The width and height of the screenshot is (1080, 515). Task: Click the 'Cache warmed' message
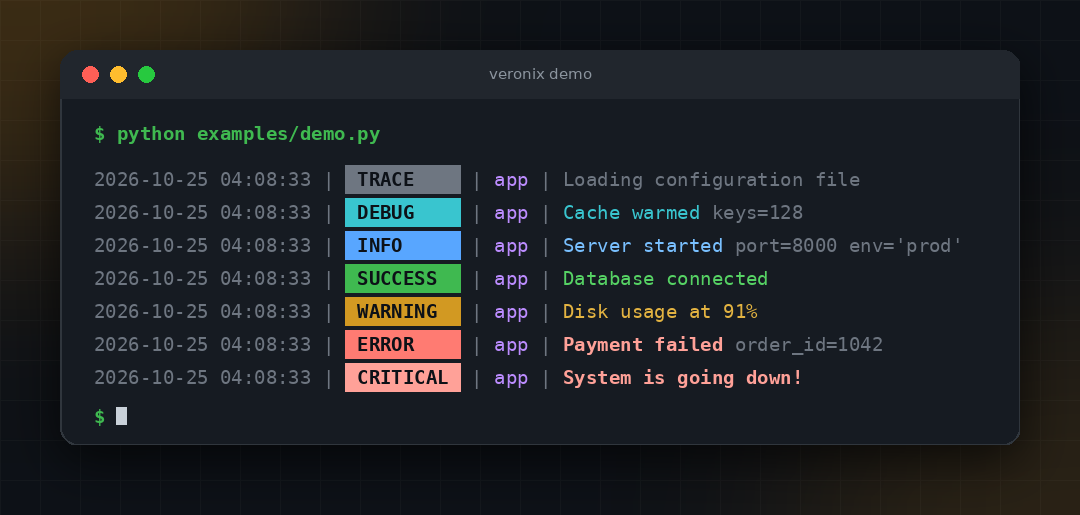point(632,213)
